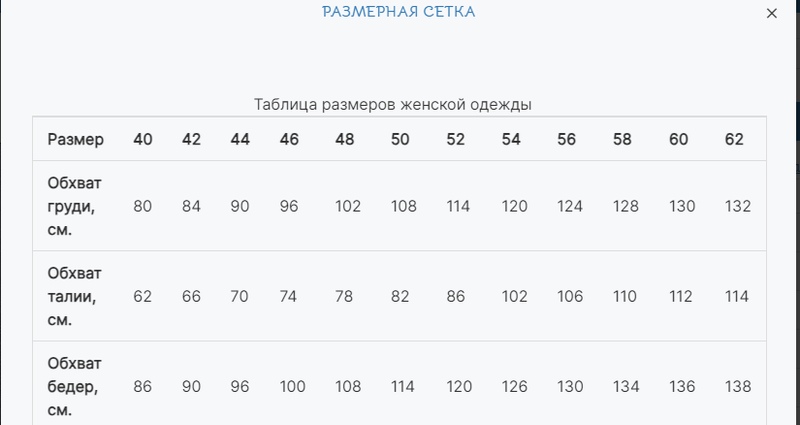Click hip value 100 for size 46
The width and height of the screenshot is (800, 425).
(292, 387)
